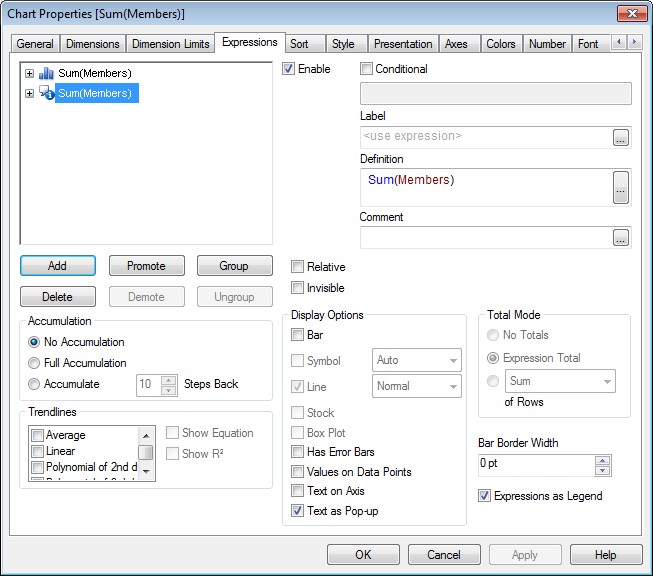Click the pop-up info icon of second Sum(Members)

[x=46, y=92]
